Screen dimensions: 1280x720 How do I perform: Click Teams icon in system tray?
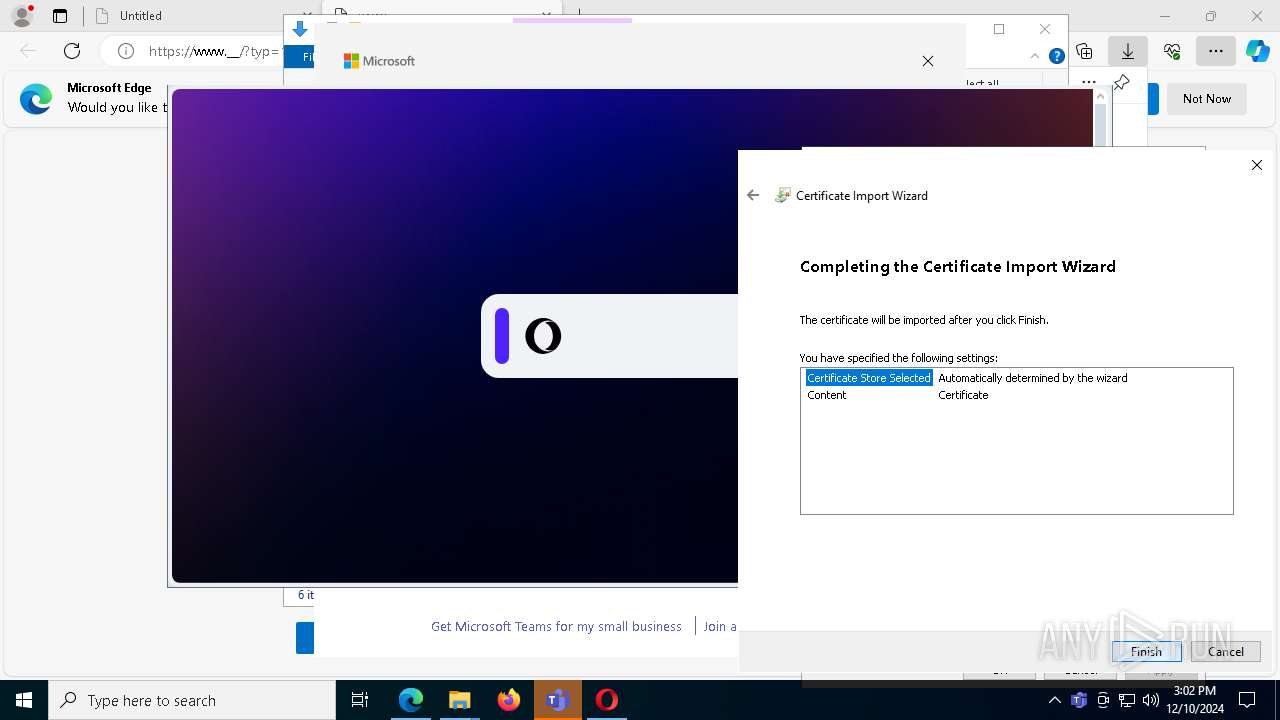pos(1079,700)
